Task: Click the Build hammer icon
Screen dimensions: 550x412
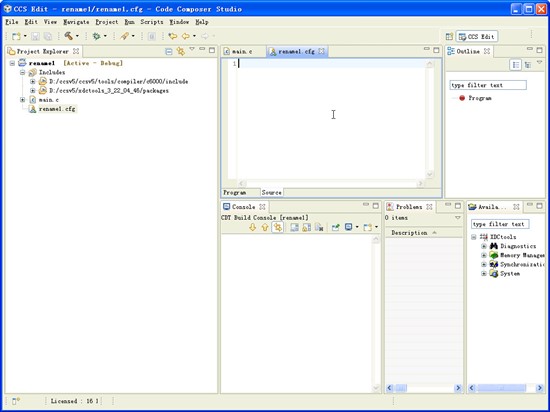Action: (x=69, y=36)
